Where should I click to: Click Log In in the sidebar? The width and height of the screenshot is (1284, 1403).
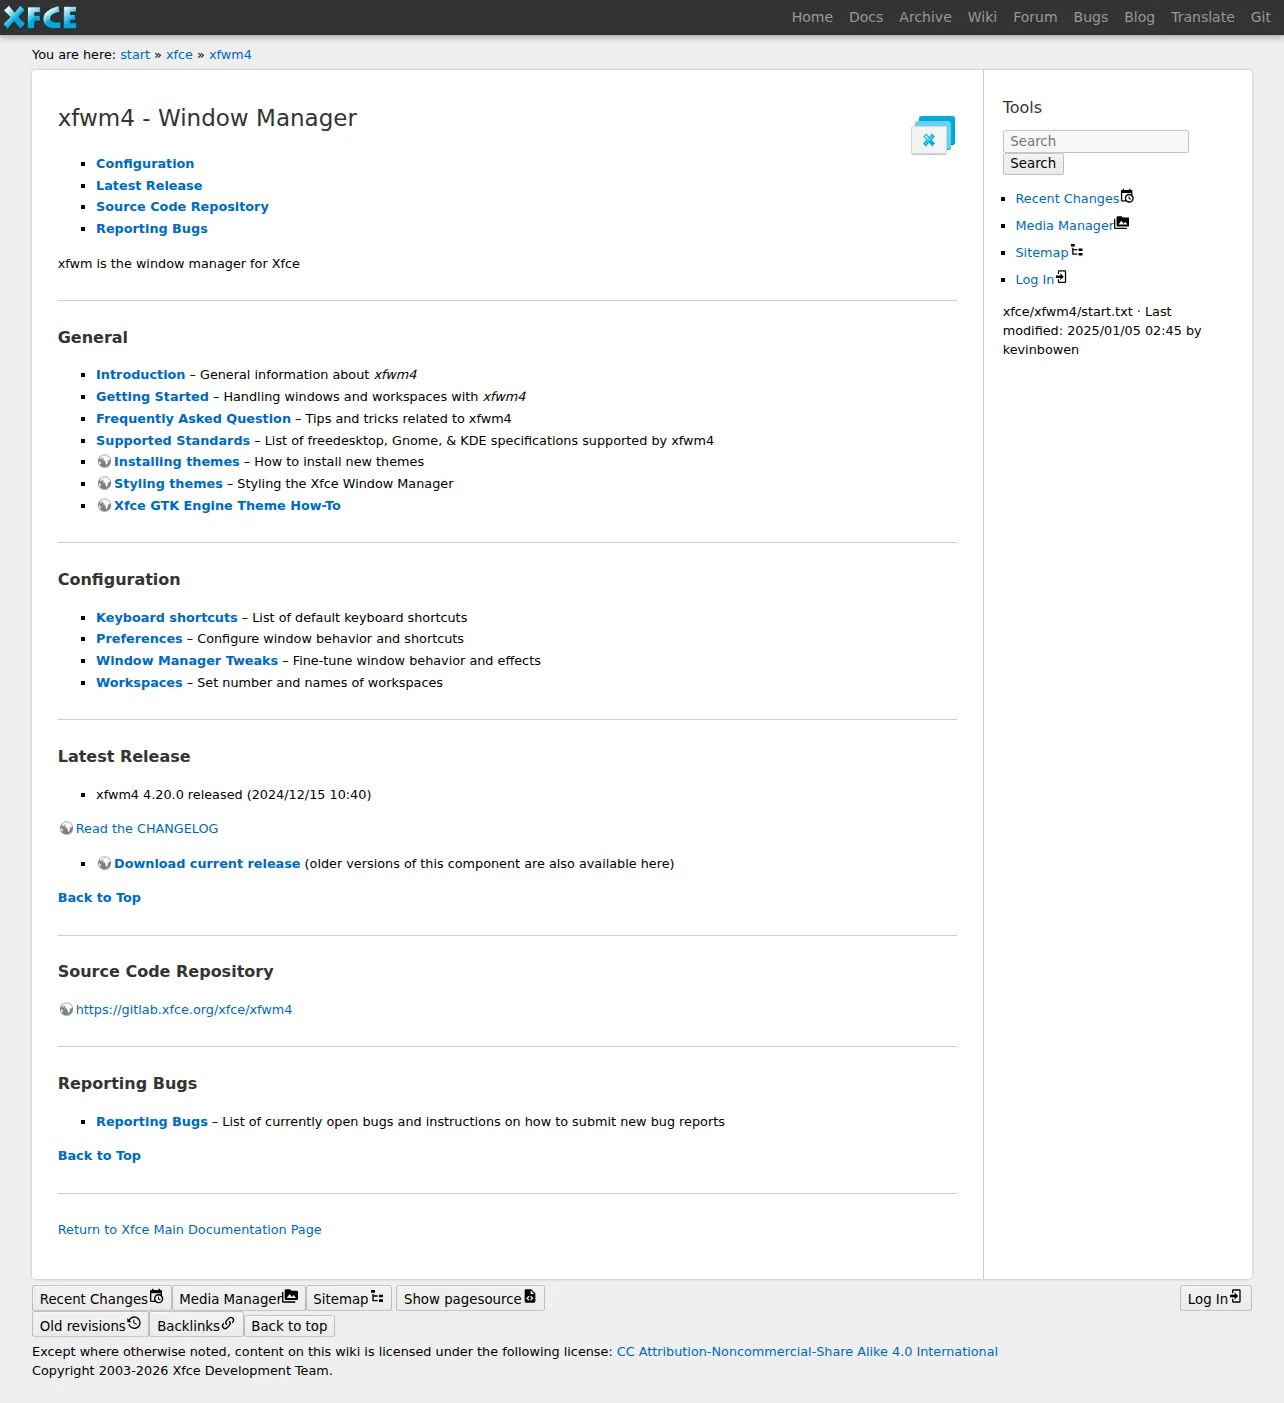(x=1041, y=279)
